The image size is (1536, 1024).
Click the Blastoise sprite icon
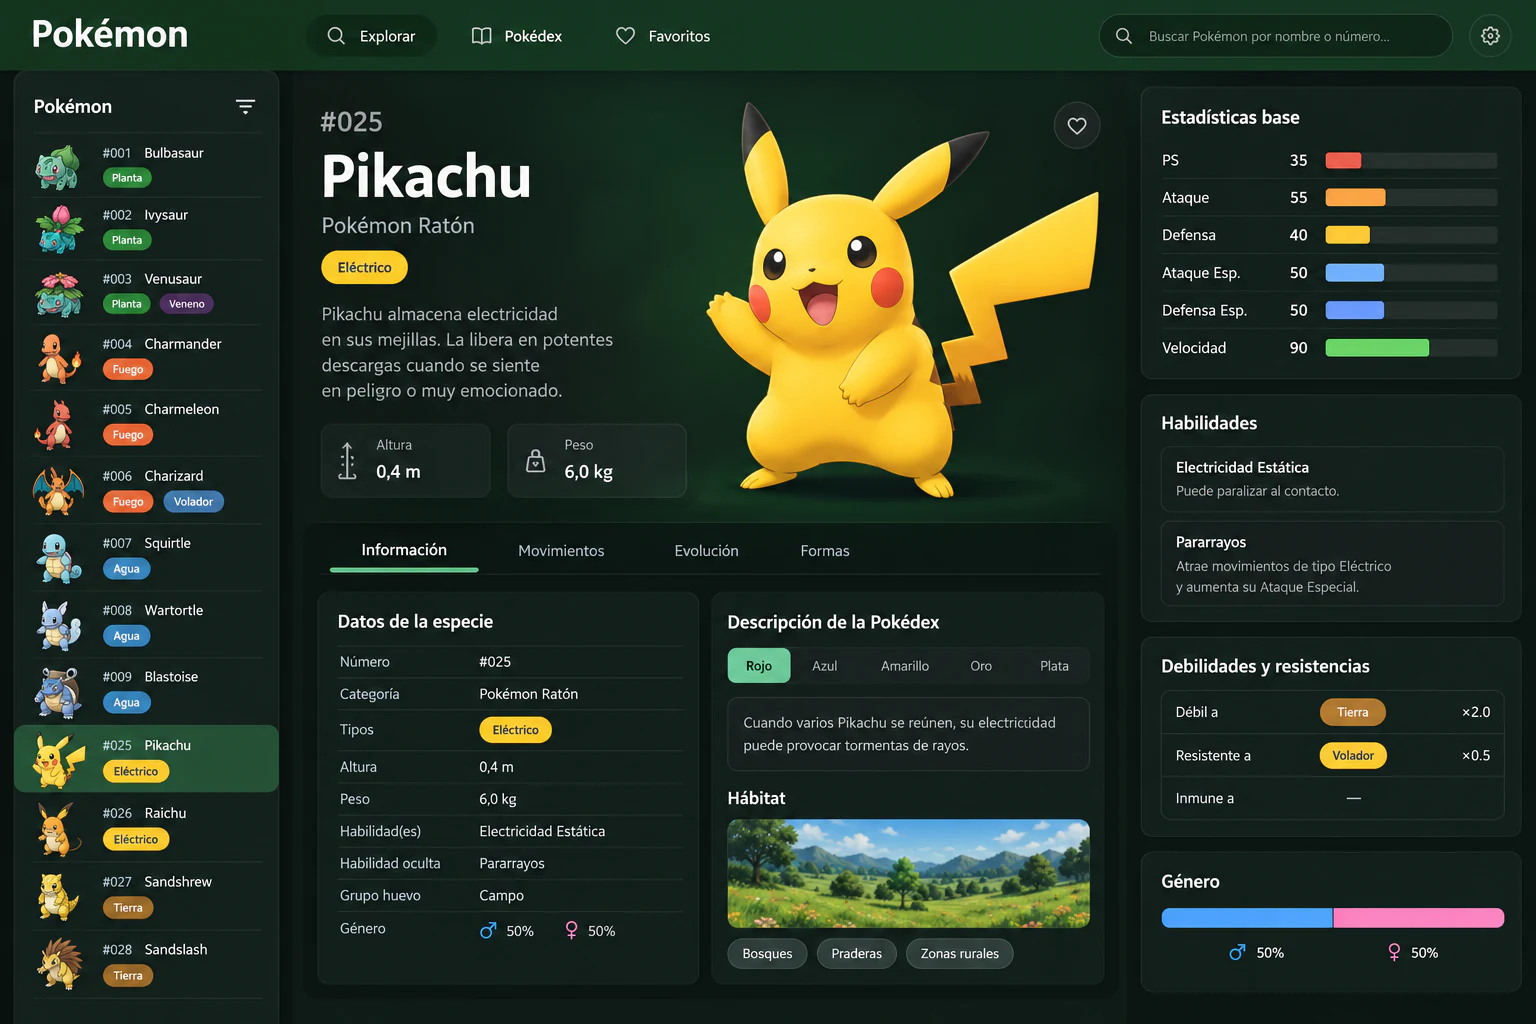pyautogui.click(x=57, y=692)
